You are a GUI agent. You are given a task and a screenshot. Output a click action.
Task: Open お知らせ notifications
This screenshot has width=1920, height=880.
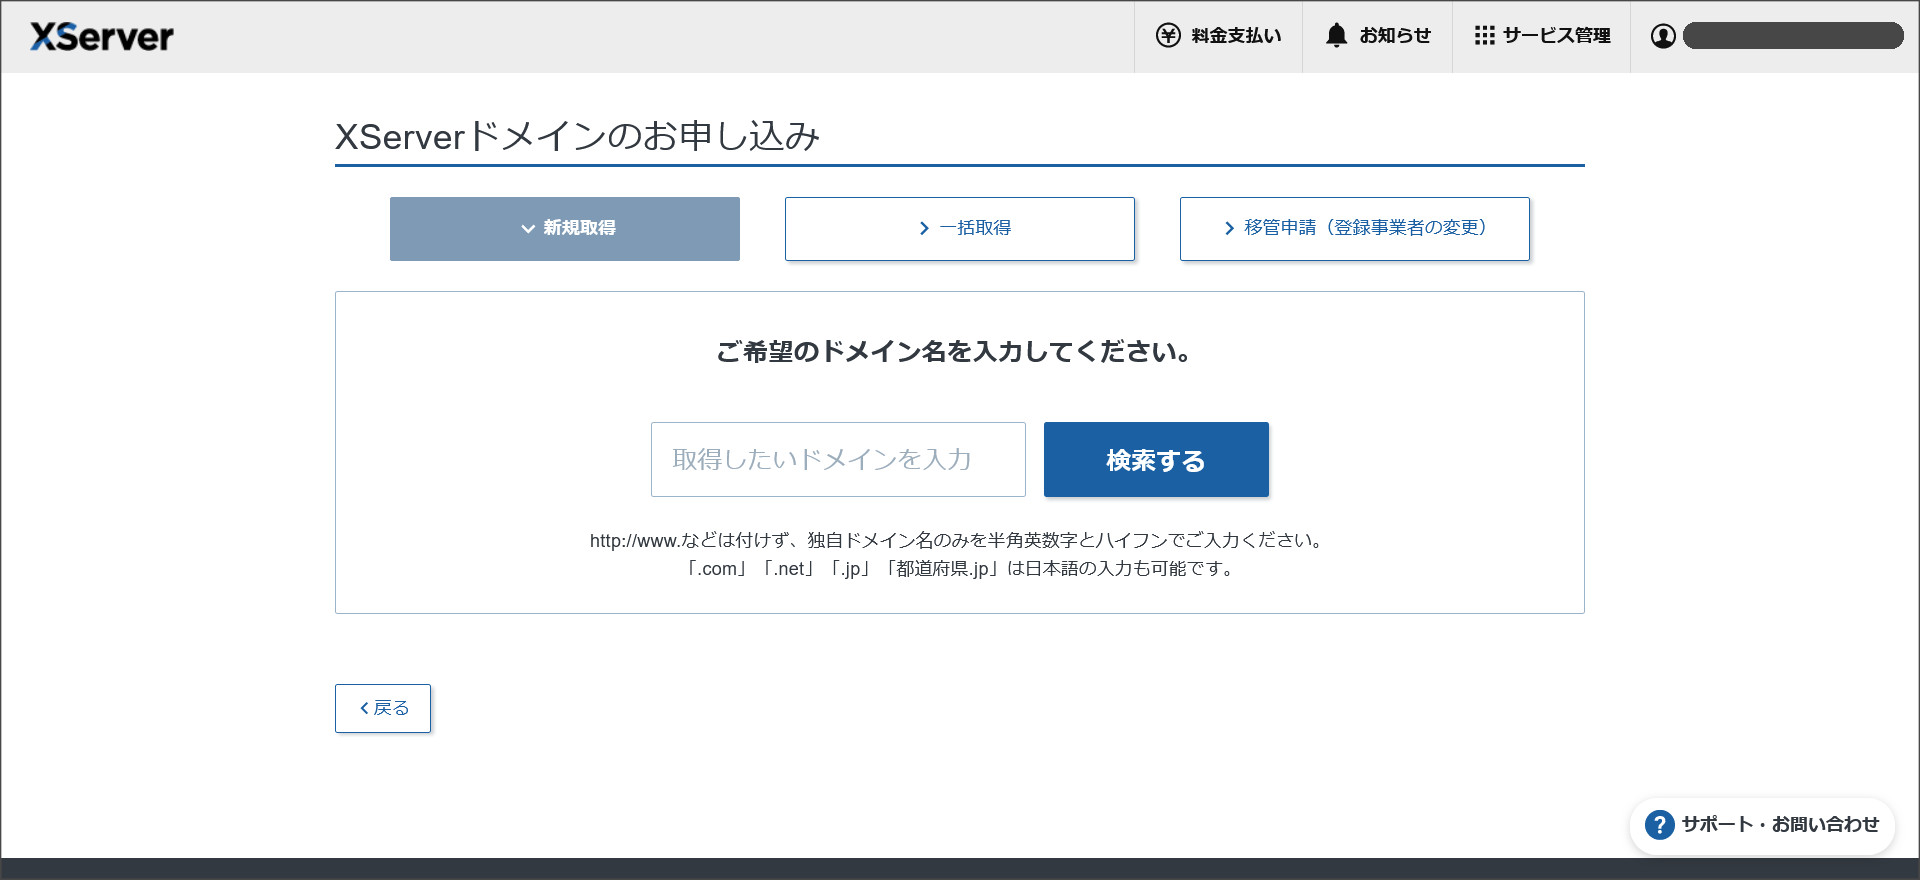point(1377,36)
